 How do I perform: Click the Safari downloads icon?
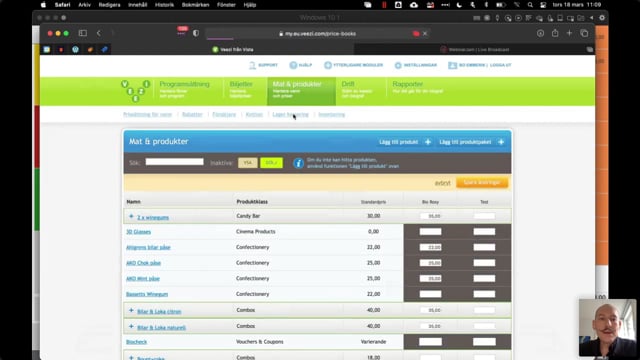click(540, 33)
